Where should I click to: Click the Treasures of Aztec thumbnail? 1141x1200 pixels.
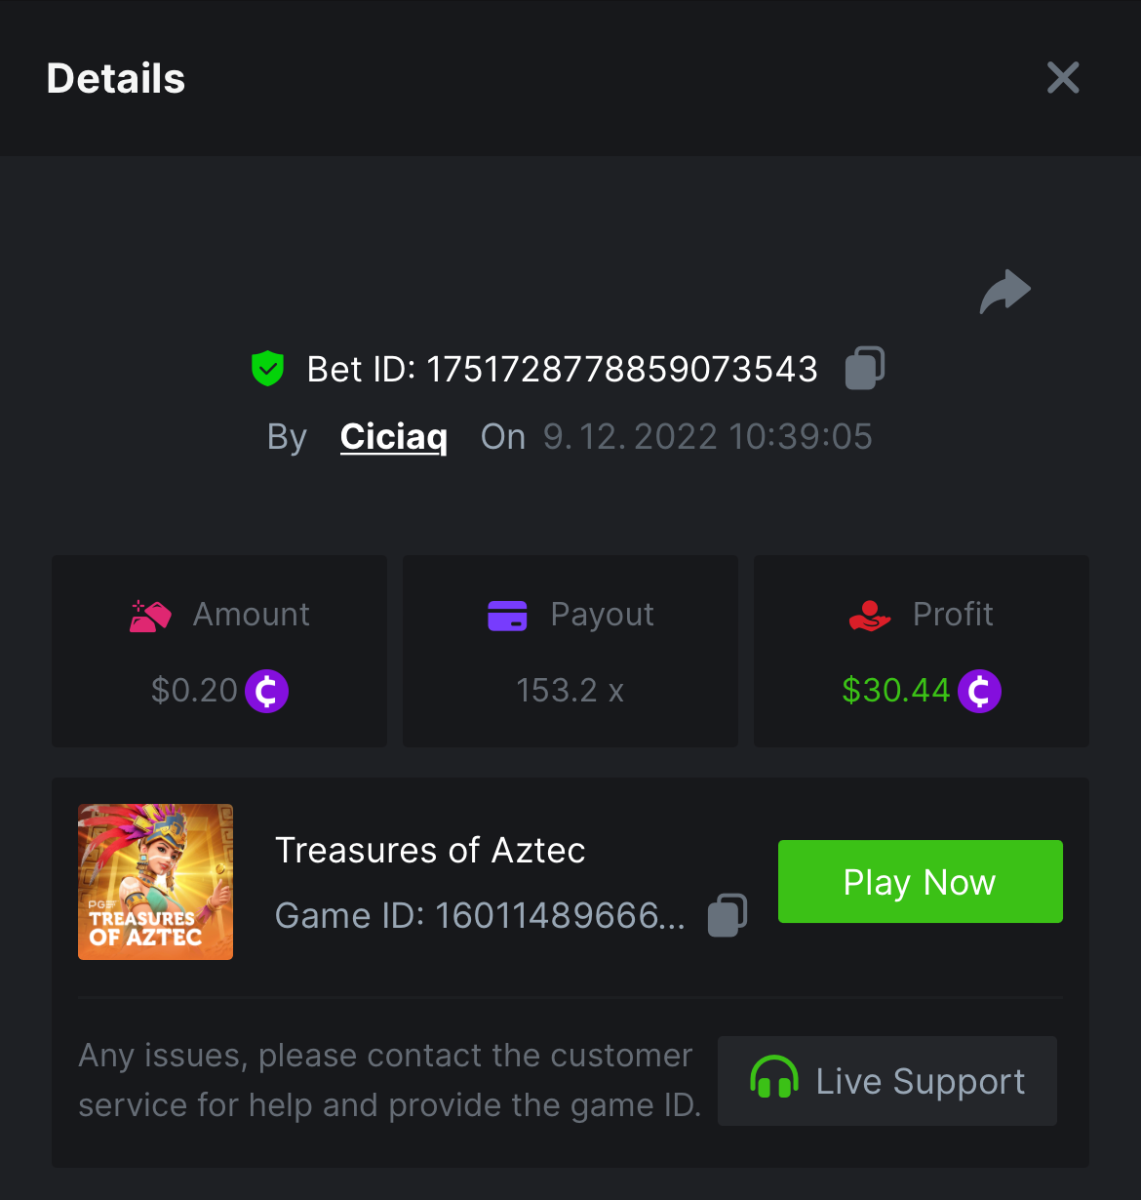click(156, 882)
